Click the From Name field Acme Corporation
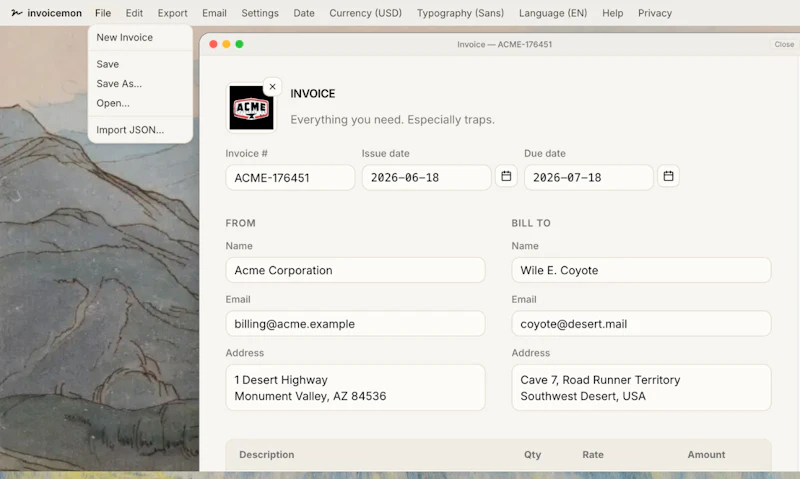The width and height of the screenshot is (800, 479). click(x=355, y=270)
